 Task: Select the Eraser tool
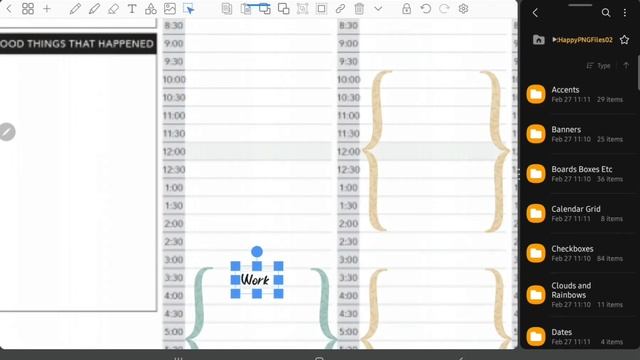coord(113,9)
